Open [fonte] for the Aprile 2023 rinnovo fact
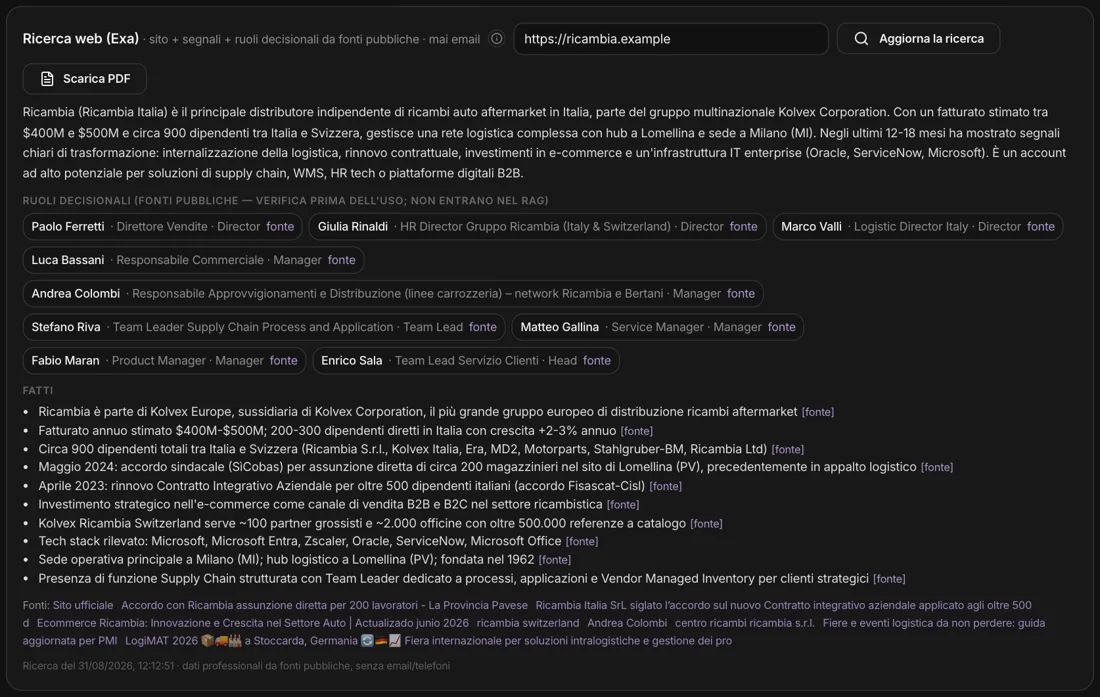The width and height of the screenshot is (1100, 697). [666, 486]
